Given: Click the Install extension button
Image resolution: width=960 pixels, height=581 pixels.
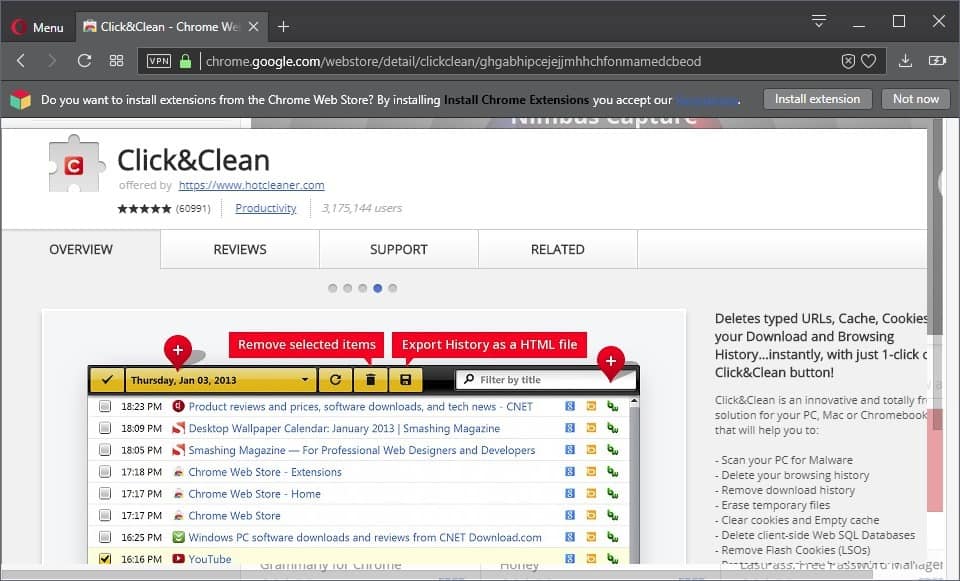Looking at the screenshot, I should 817,99.
